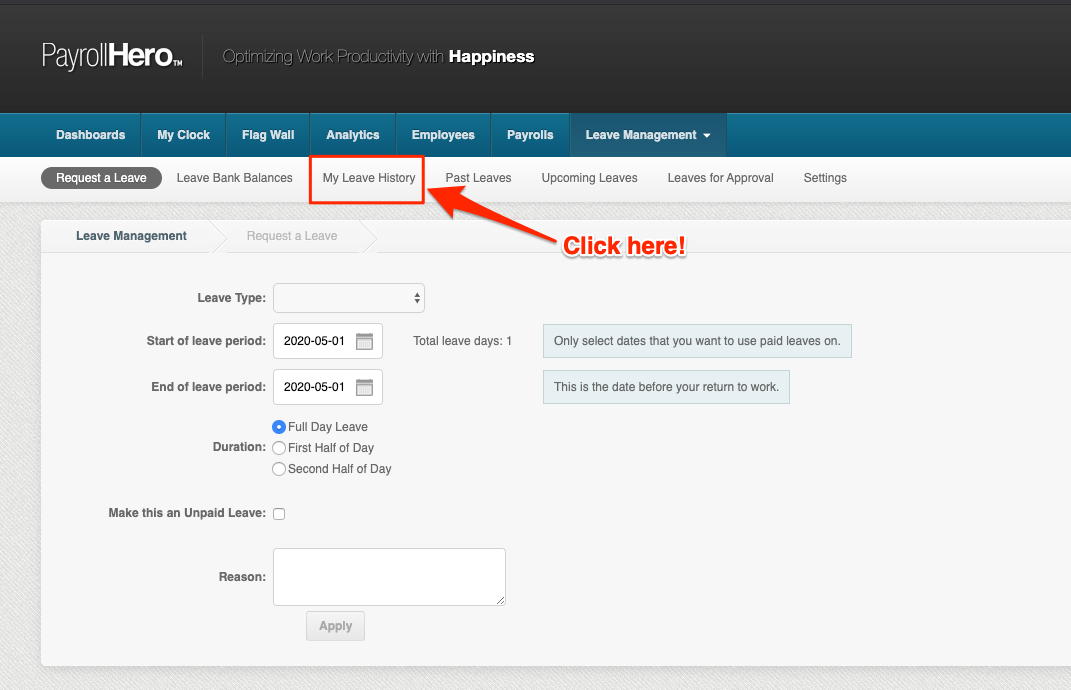Open Leave Management Settings
The width and height of the screenshot is (1071, 690).
(825, 178)
